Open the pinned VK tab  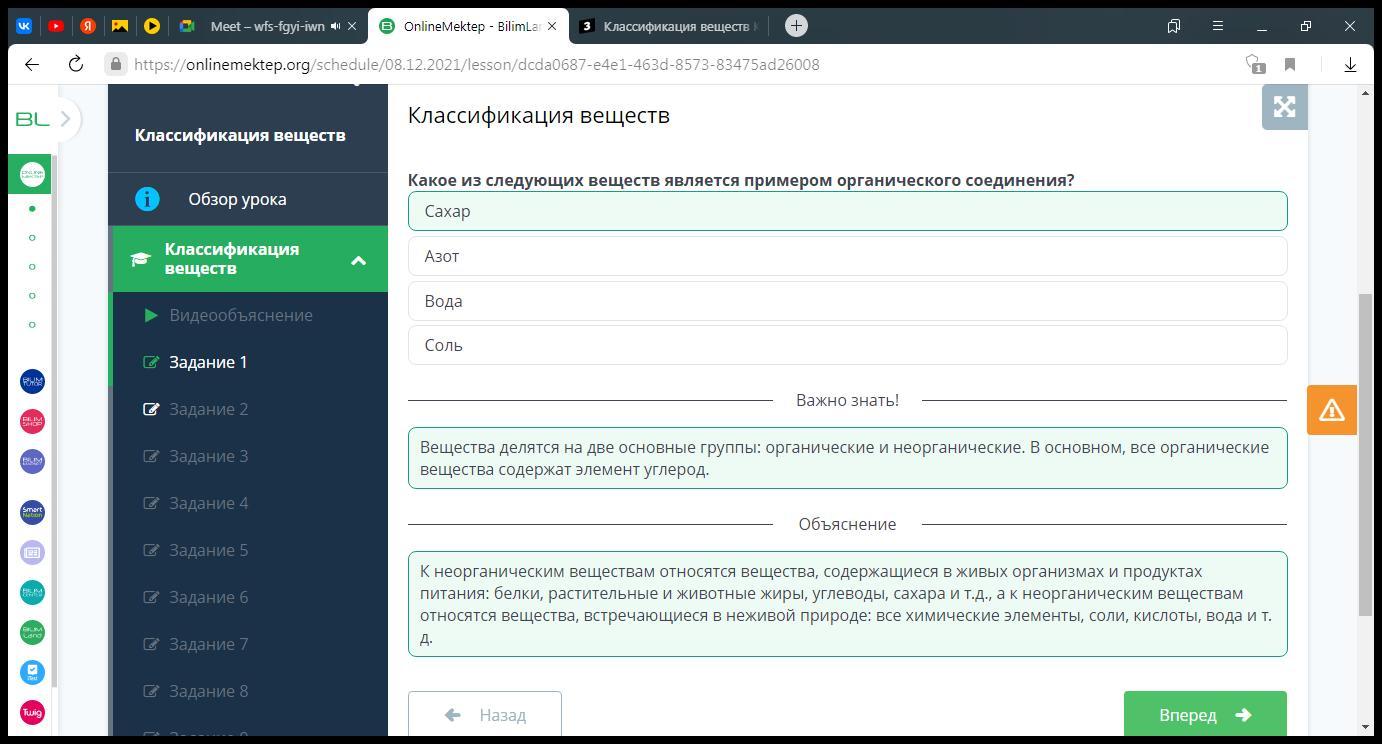24,26
